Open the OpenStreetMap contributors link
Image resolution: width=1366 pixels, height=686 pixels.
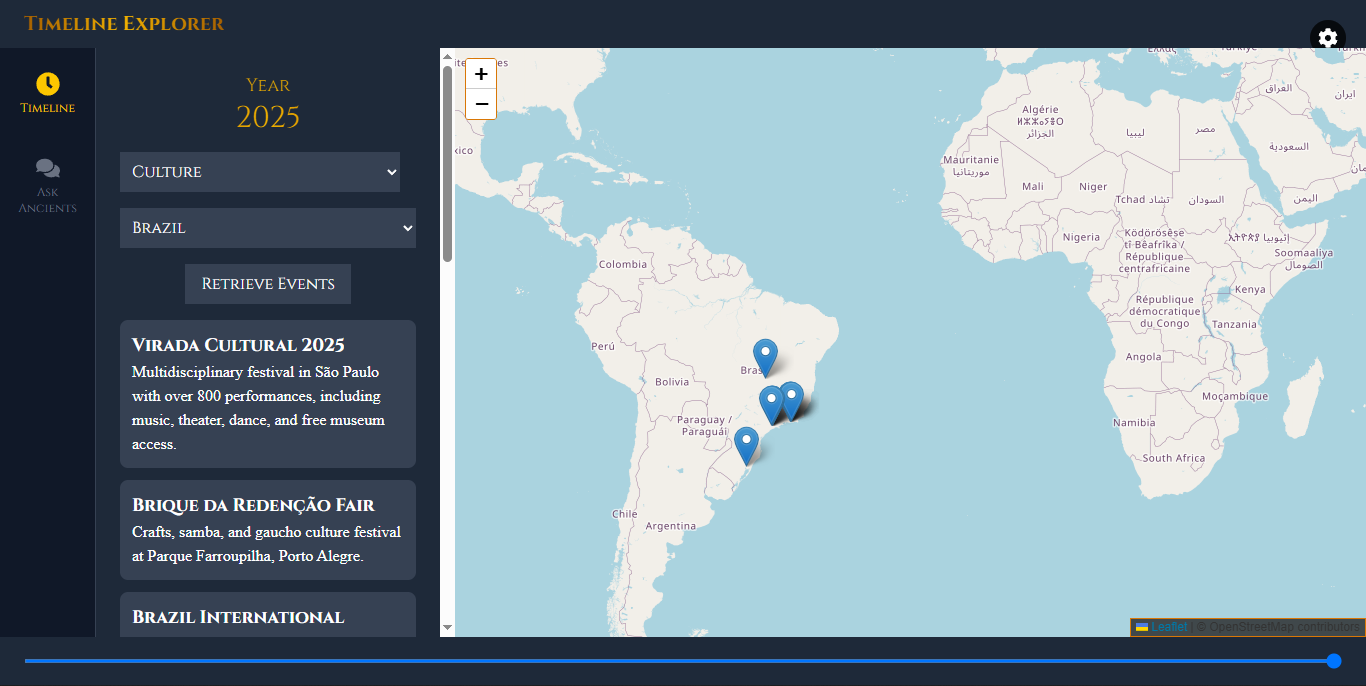pyautogui.click(x=1284, y=627)
